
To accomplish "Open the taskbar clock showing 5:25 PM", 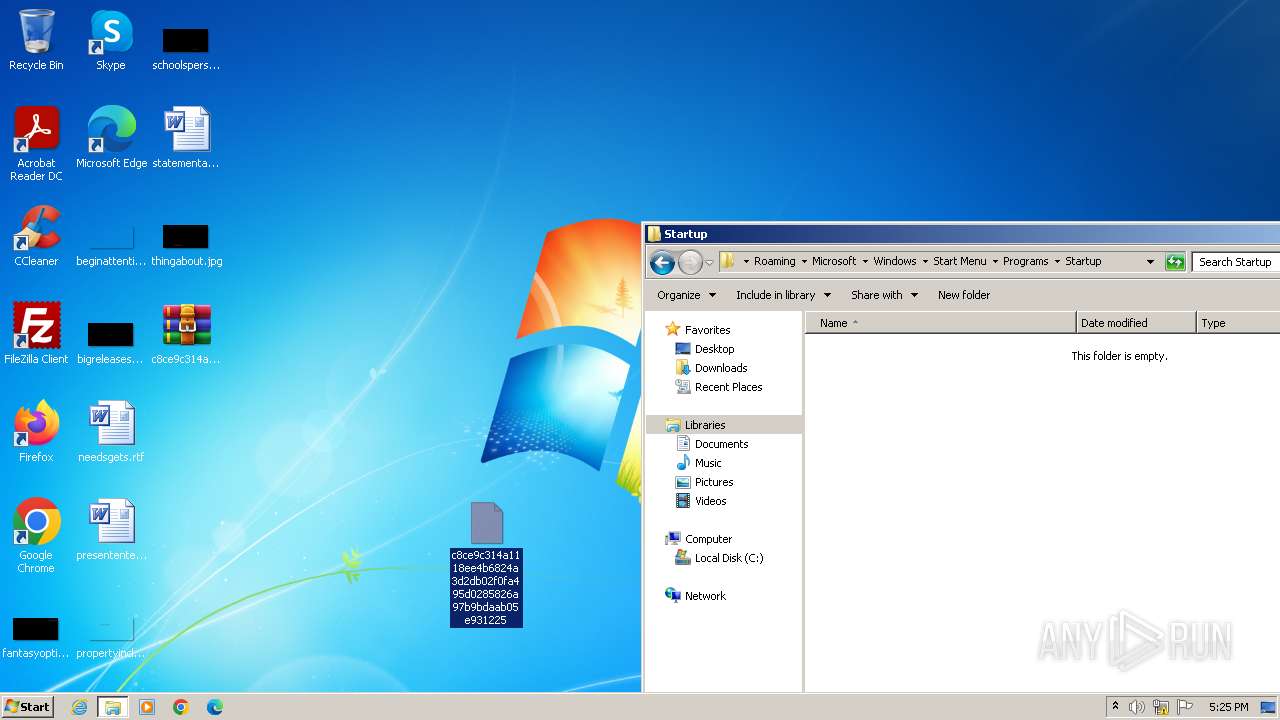I will point(1228,707).
